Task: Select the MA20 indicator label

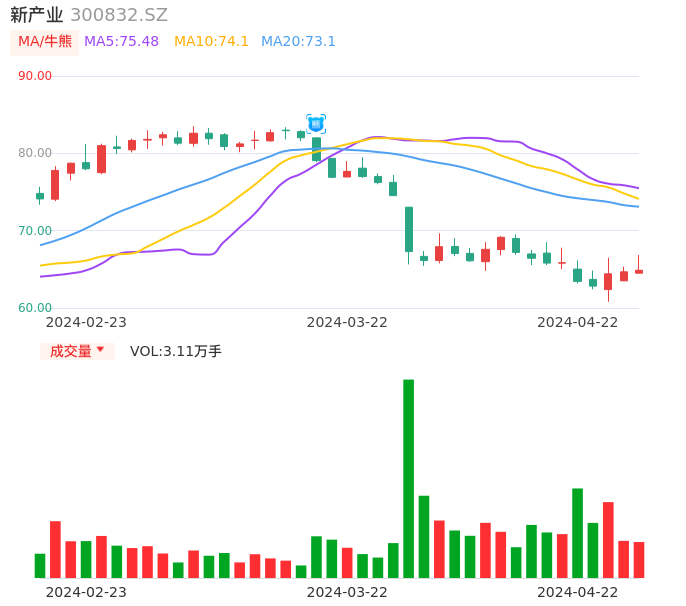Action: (x=298, y=42)
